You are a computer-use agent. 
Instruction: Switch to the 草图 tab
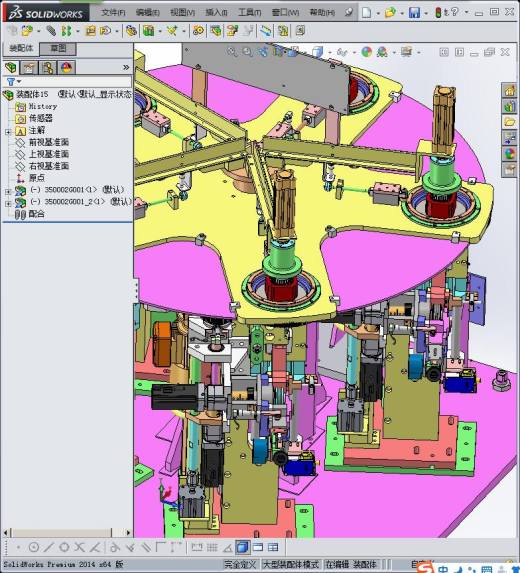click(58, 48)
